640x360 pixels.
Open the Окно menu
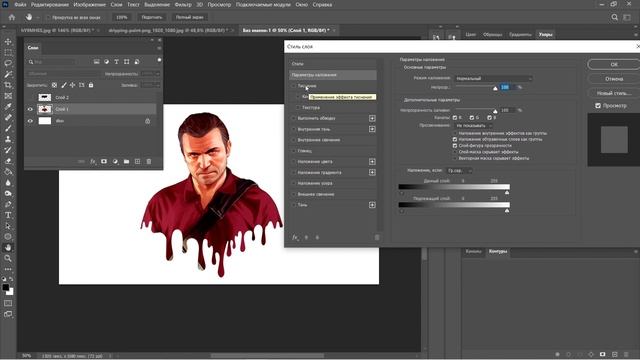point(302,5)
